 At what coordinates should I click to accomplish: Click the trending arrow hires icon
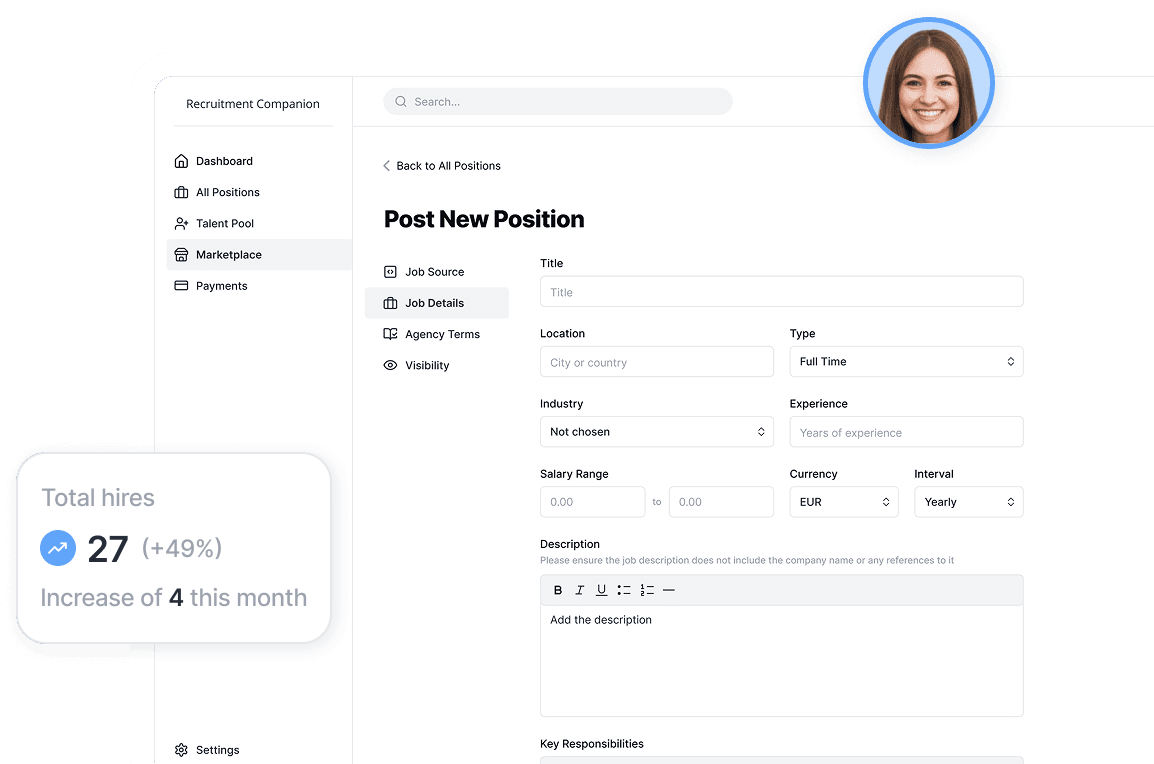pyautogui.click(x=58, y=548)
